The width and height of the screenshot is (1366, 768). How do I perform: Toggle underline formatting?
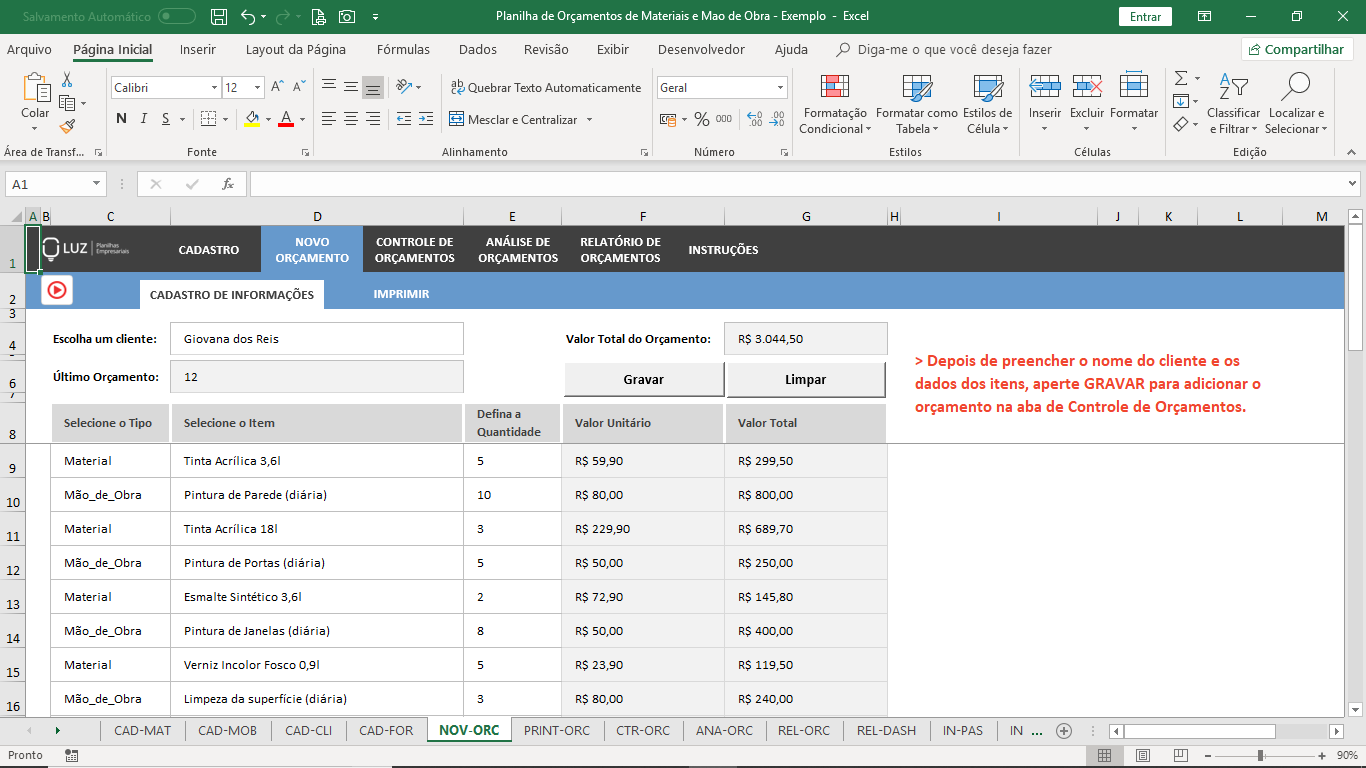click(x=166, y=119)
